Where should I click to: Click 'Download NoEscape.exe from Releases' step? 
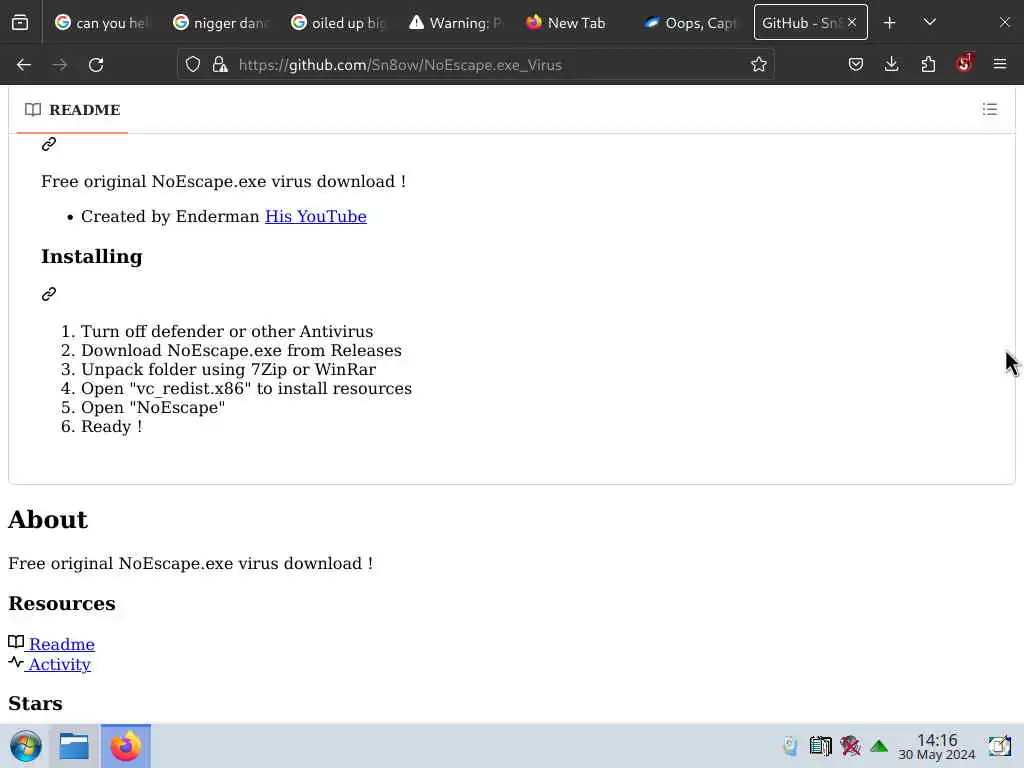click(241, 350)
